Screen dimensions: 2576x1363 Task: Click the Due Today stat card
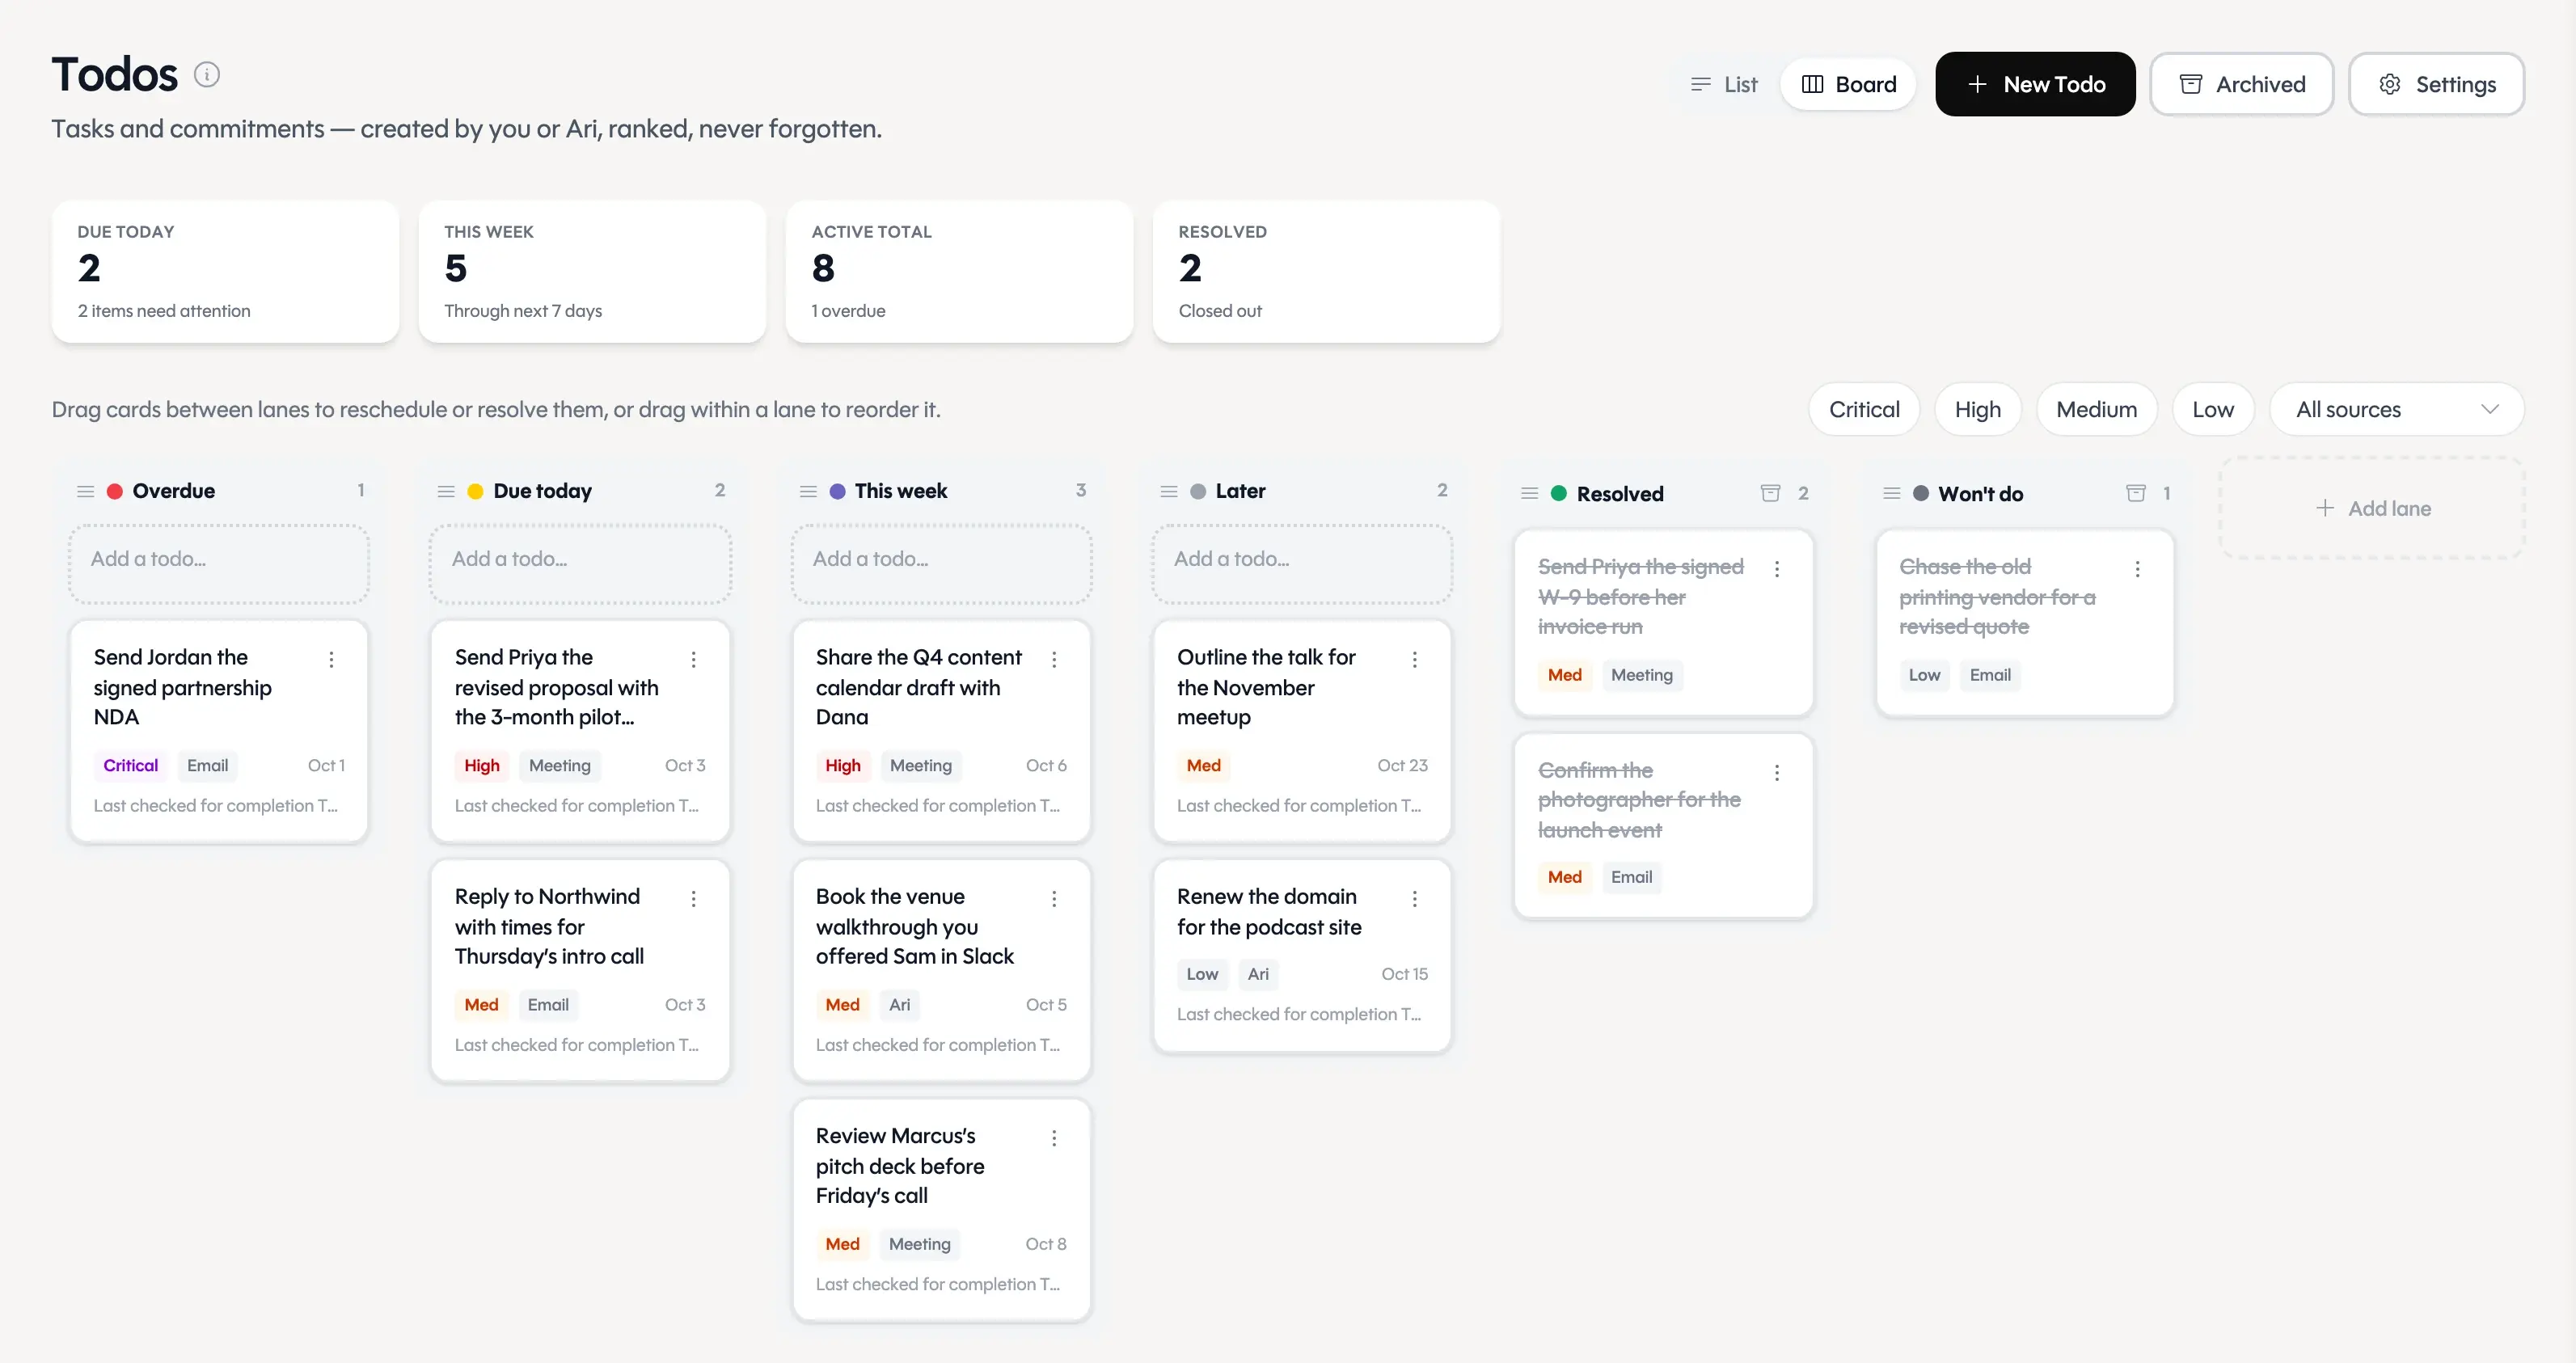pyautogui.click(x=225, y=271)
